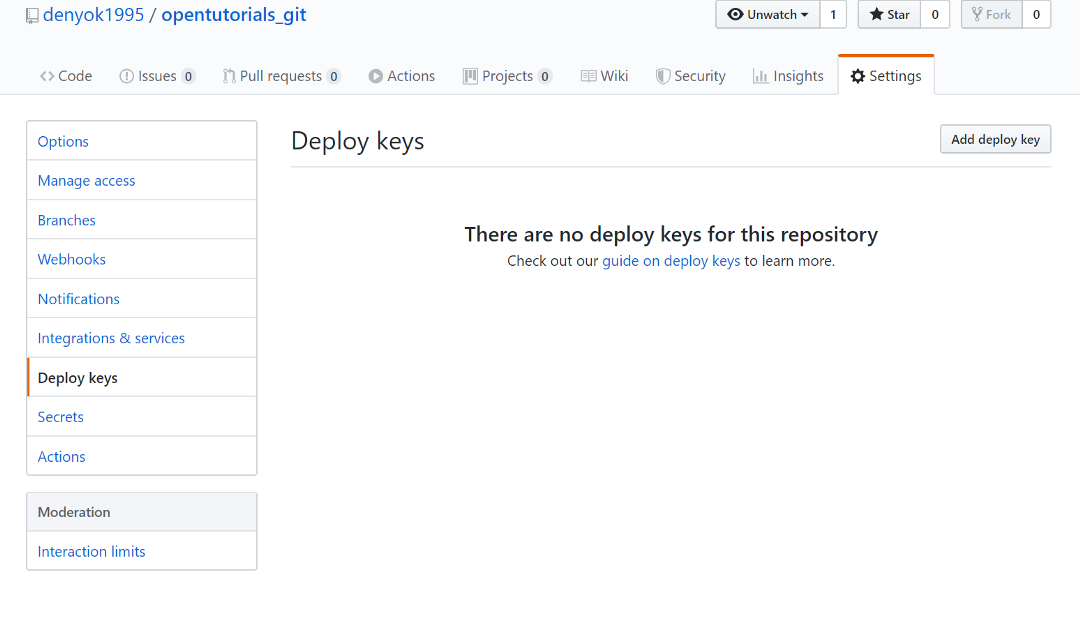Image resolution: width=1080 pixels, height=620 pixels.
Task: Open Manage access in settings sidebar
Action: click(x=142, y=180)
